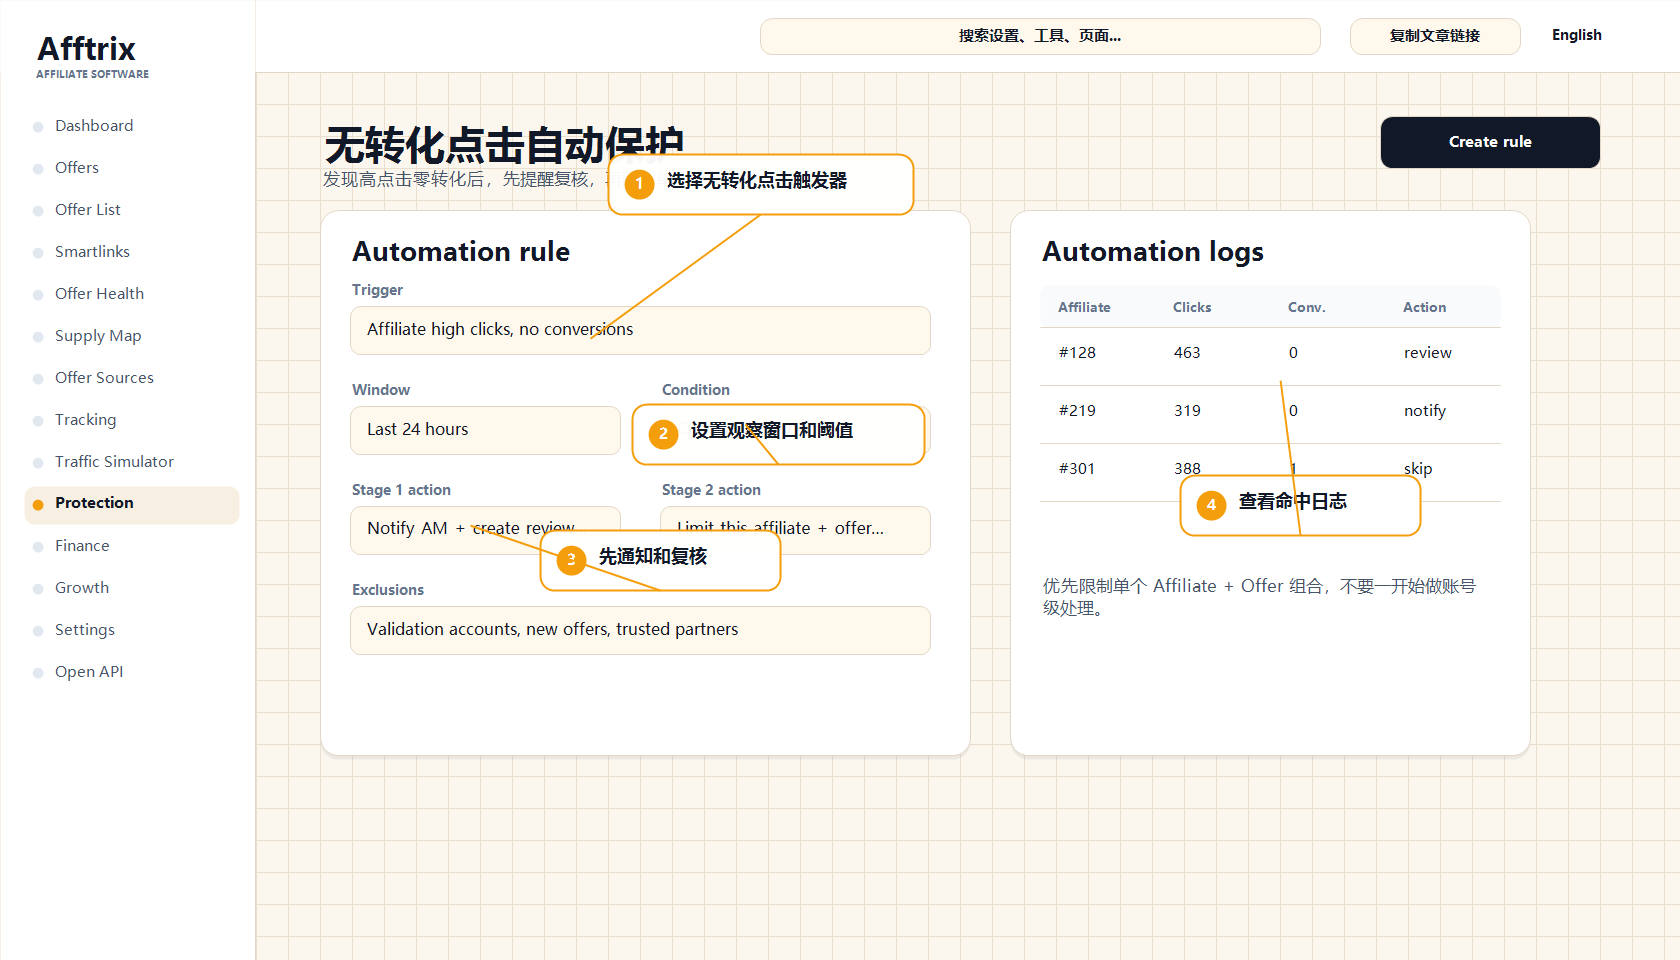Click the 319 clicks value

click(x=1187, y=411)
